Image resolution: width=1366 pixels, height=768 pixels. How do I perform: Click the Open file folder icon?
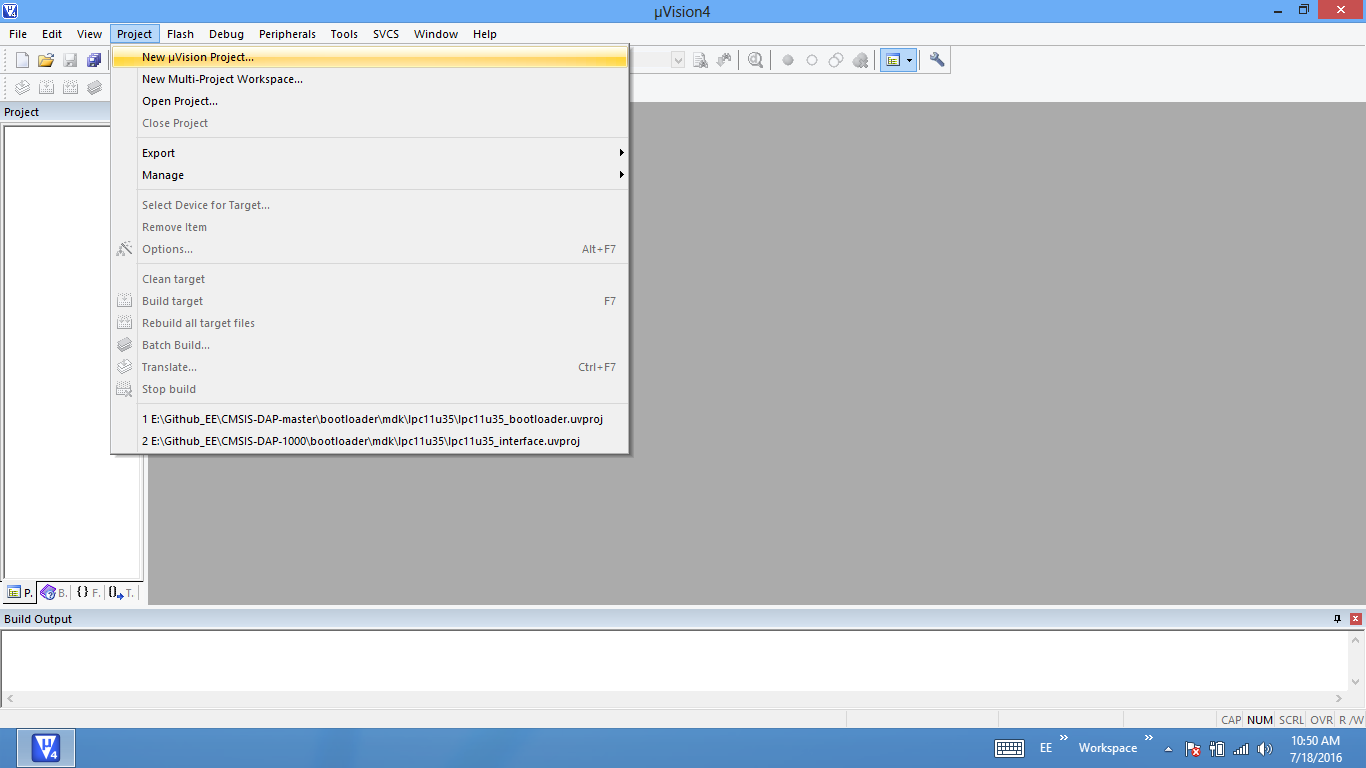point(46,60)
